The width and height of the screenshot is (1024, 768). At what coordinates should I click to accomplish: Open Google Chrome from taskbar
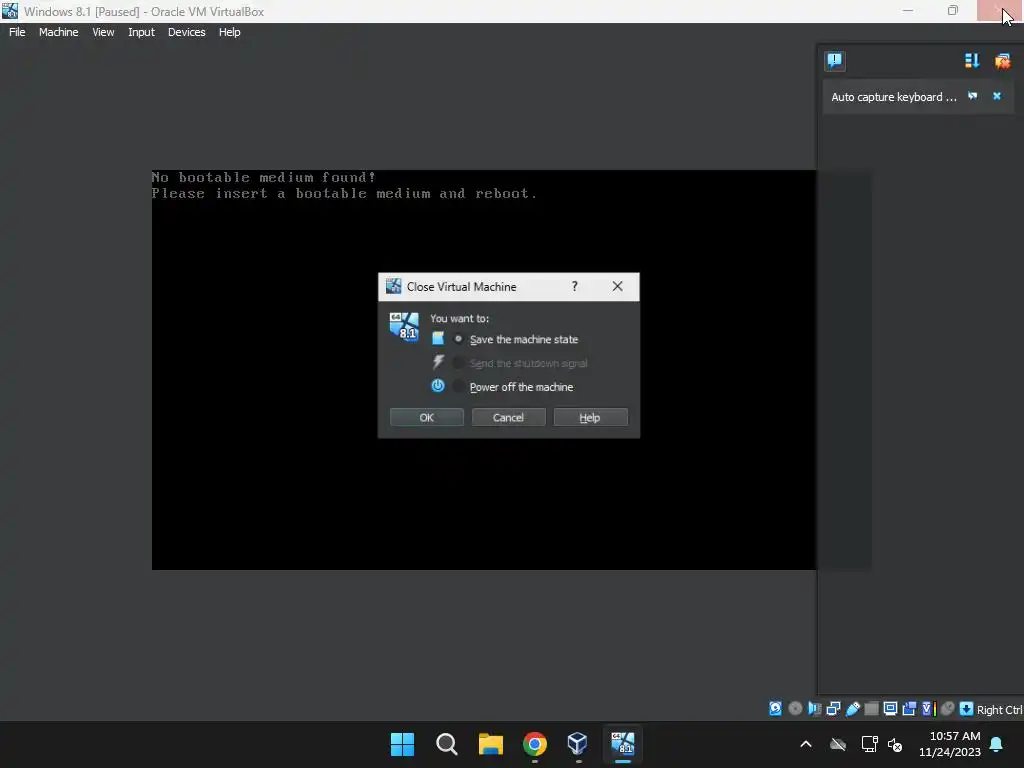click(534, 744)
